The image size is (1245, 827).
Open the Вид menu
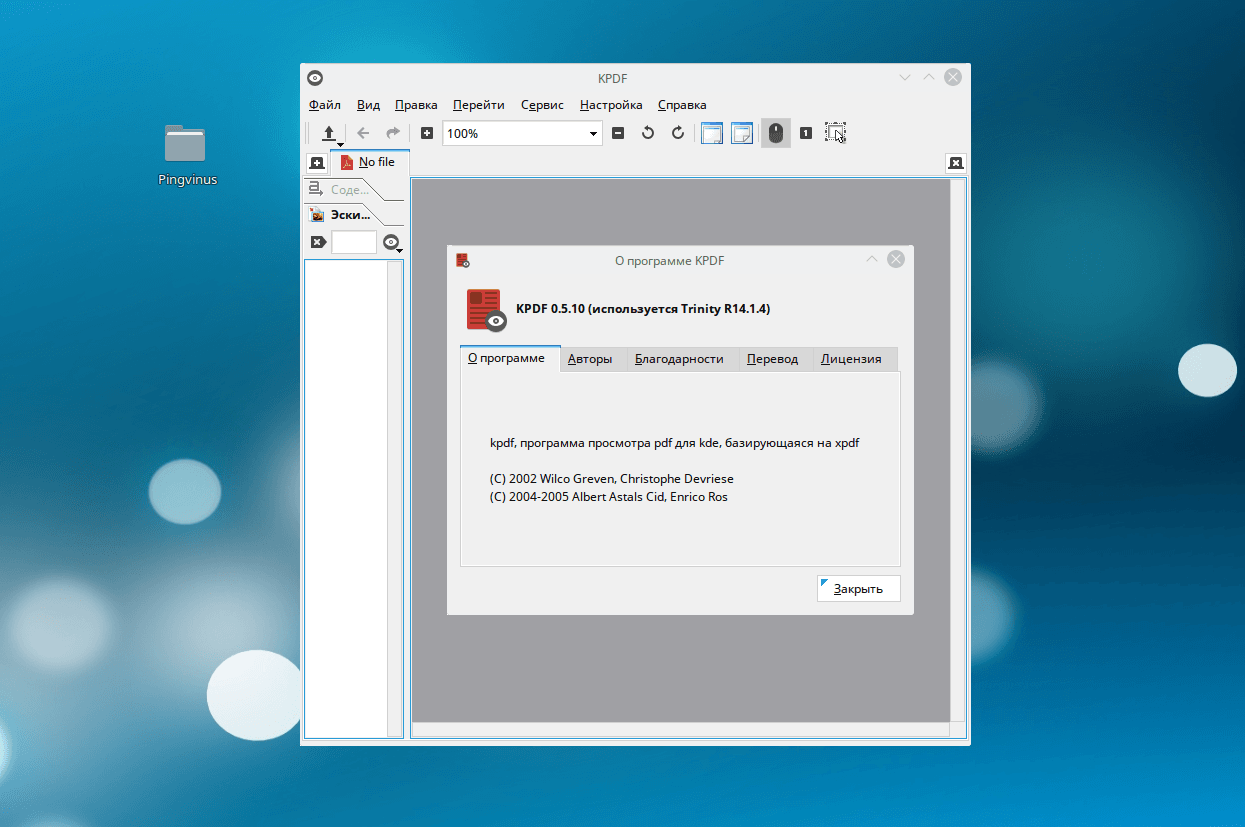(368, 105)
